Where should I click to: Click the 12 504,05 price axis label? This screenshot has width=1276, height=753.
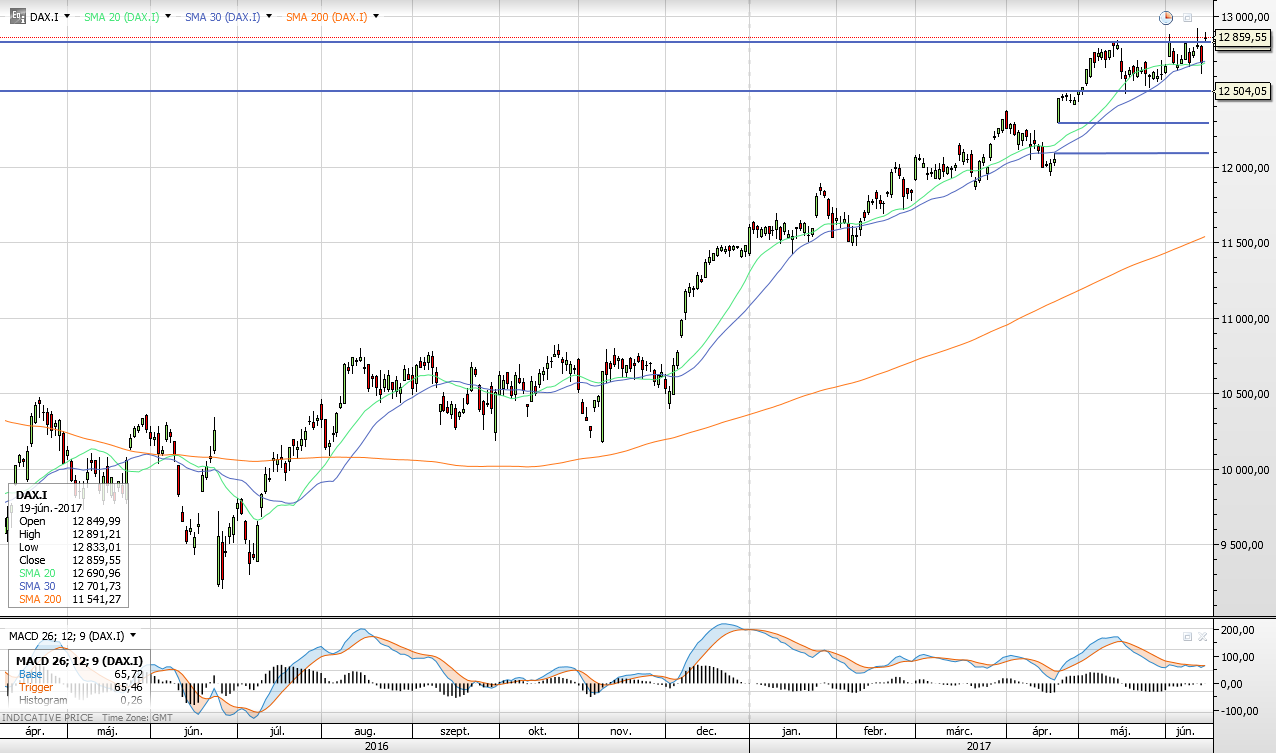point(1243,91)
